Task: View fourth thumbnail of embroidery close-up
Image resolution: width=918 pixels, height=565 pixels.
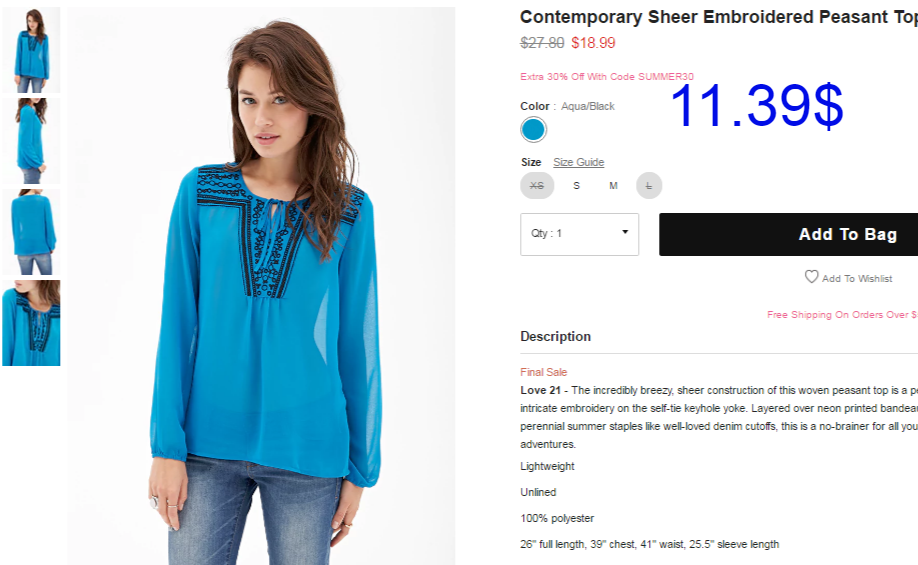Action: [x=31, y=323]
